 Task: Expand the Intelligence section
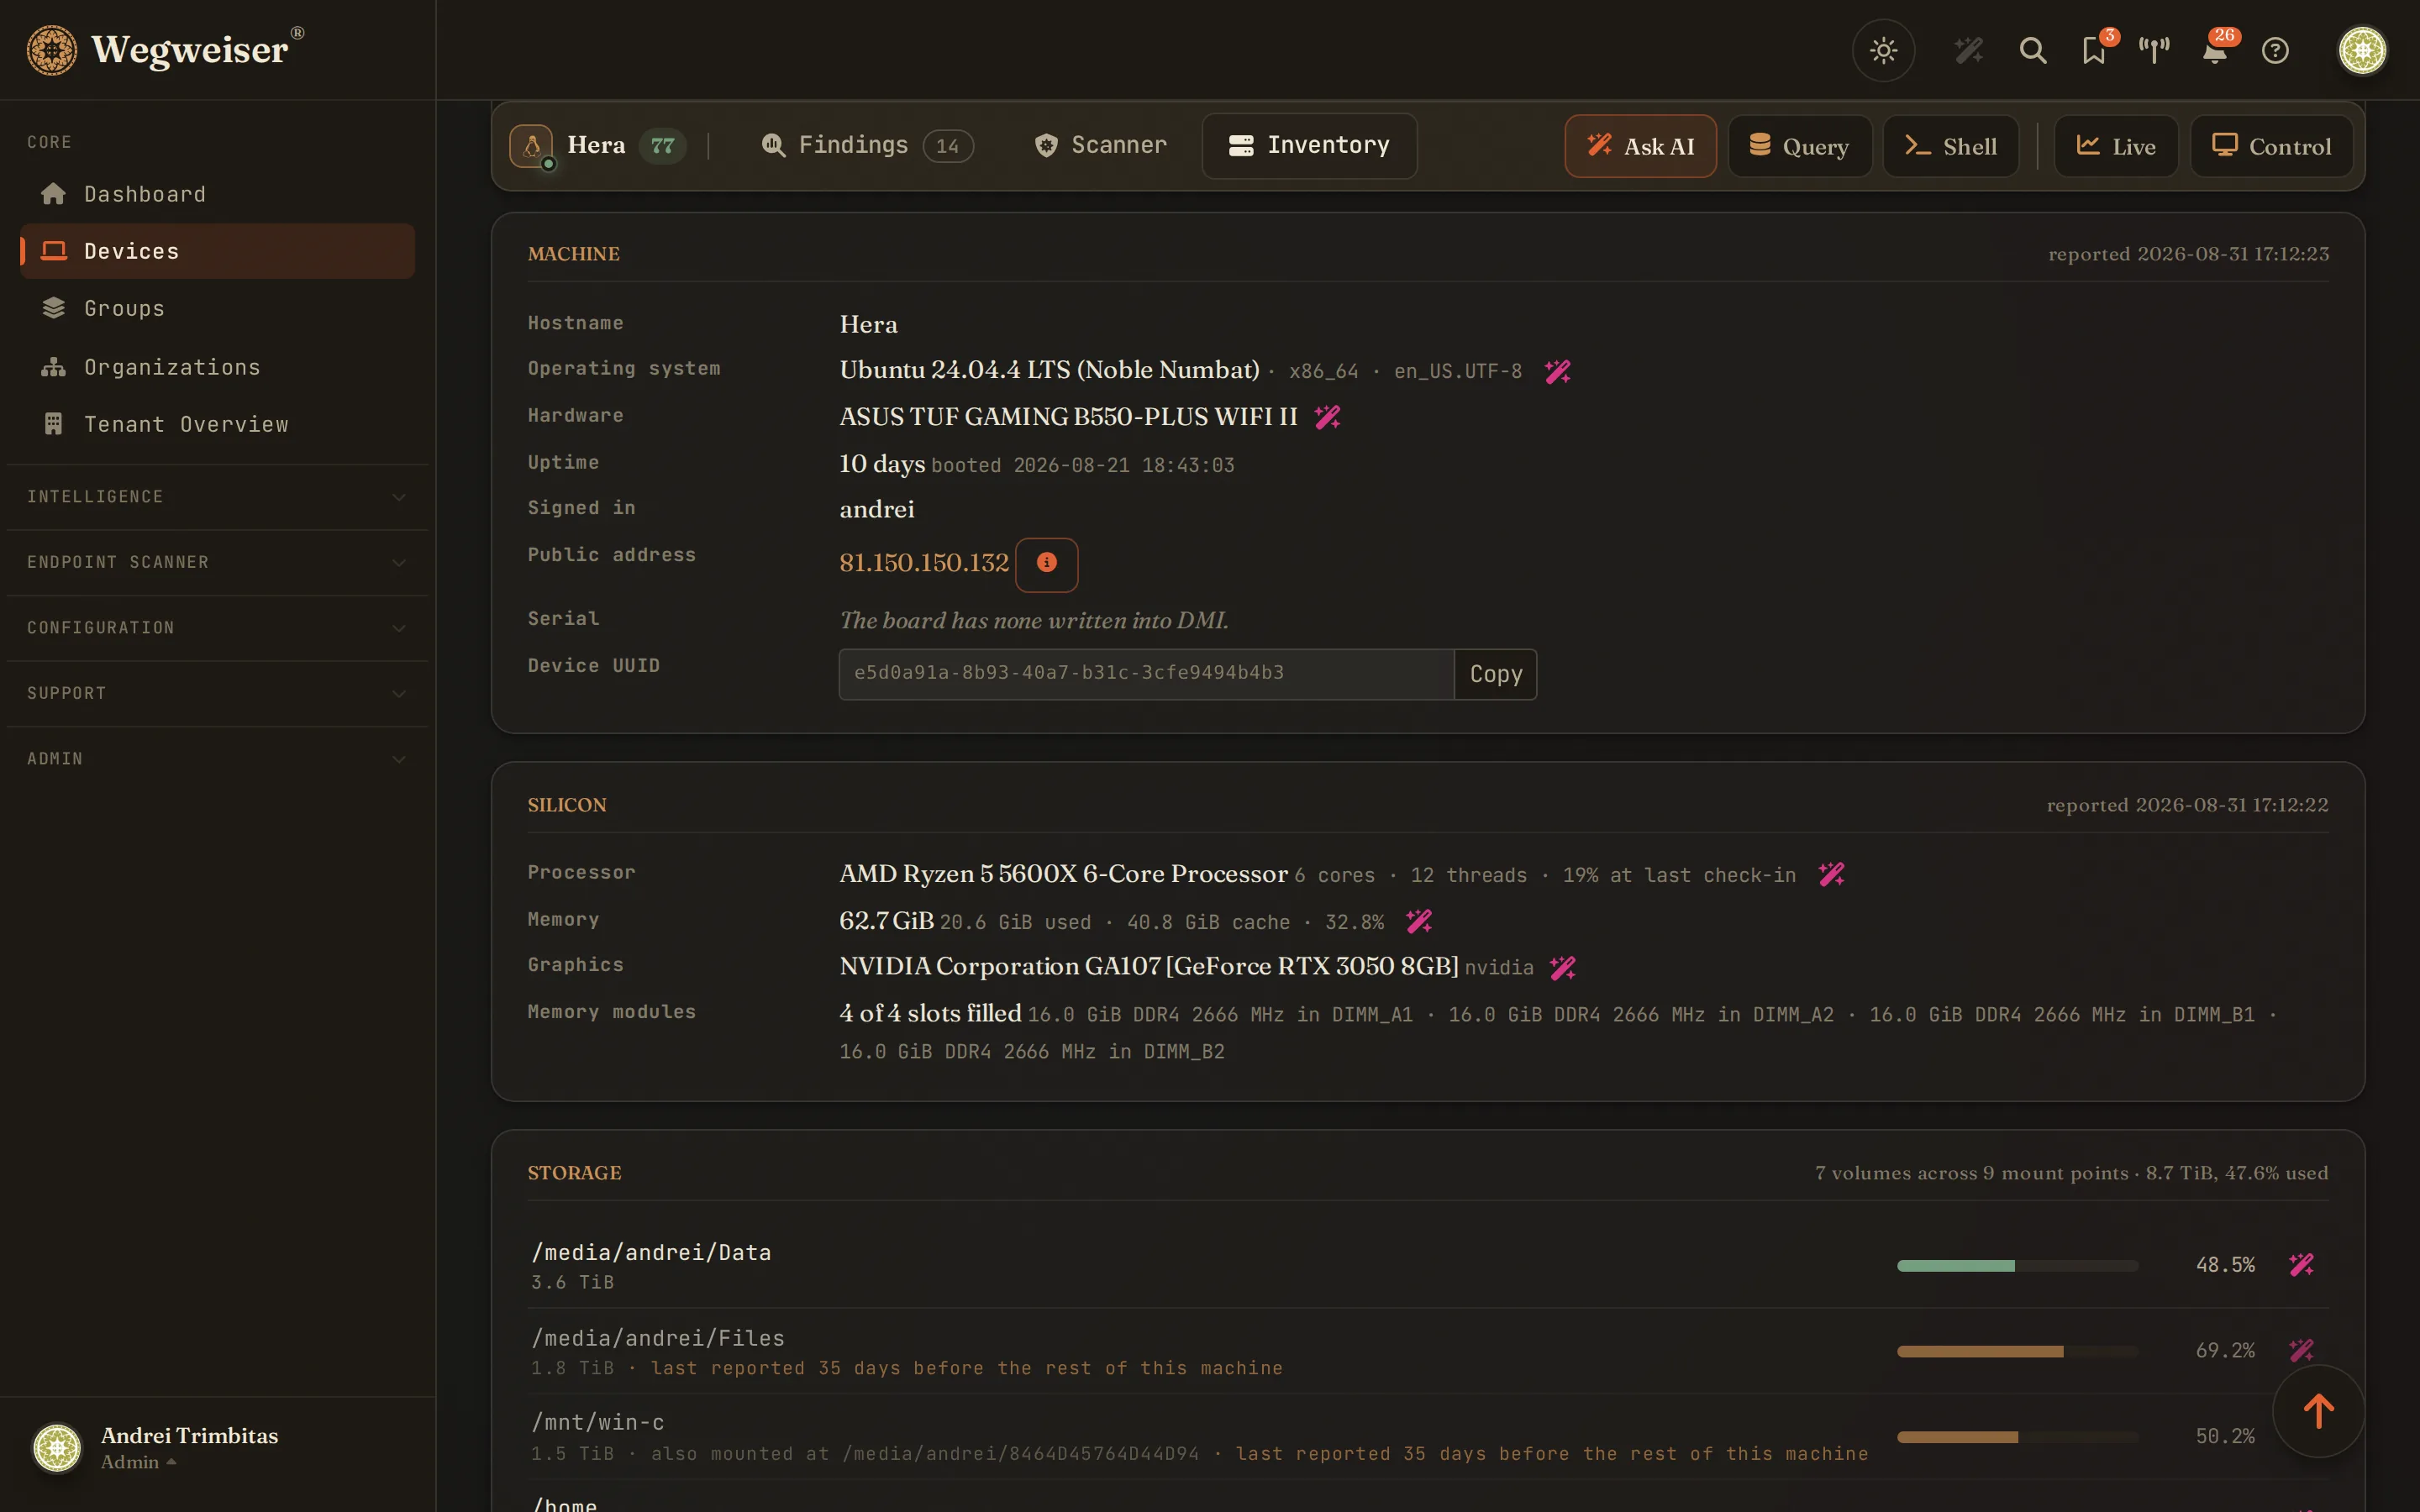pyautogui.click(x=217, y=497)
